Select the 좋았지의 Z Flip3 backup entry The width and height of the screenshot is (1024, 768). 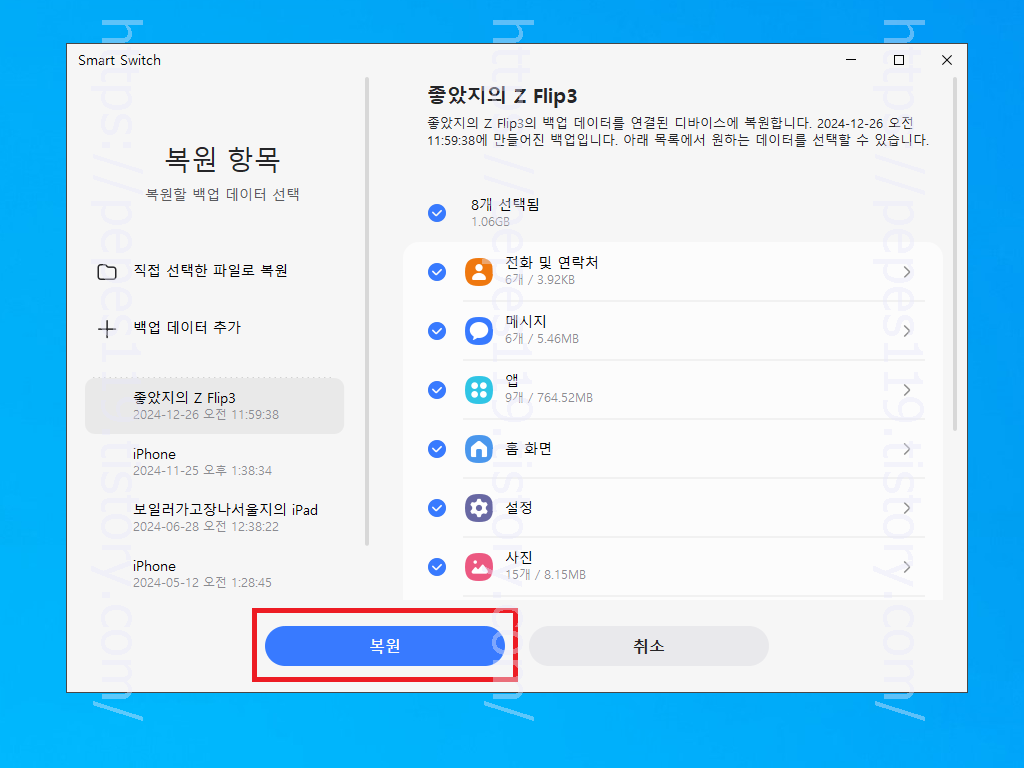pos(214,406)
